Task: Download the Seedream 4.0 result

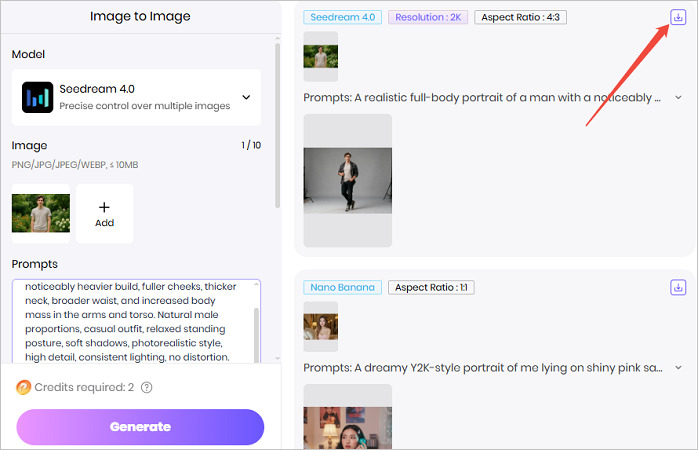Action: [x=678, y=17]
